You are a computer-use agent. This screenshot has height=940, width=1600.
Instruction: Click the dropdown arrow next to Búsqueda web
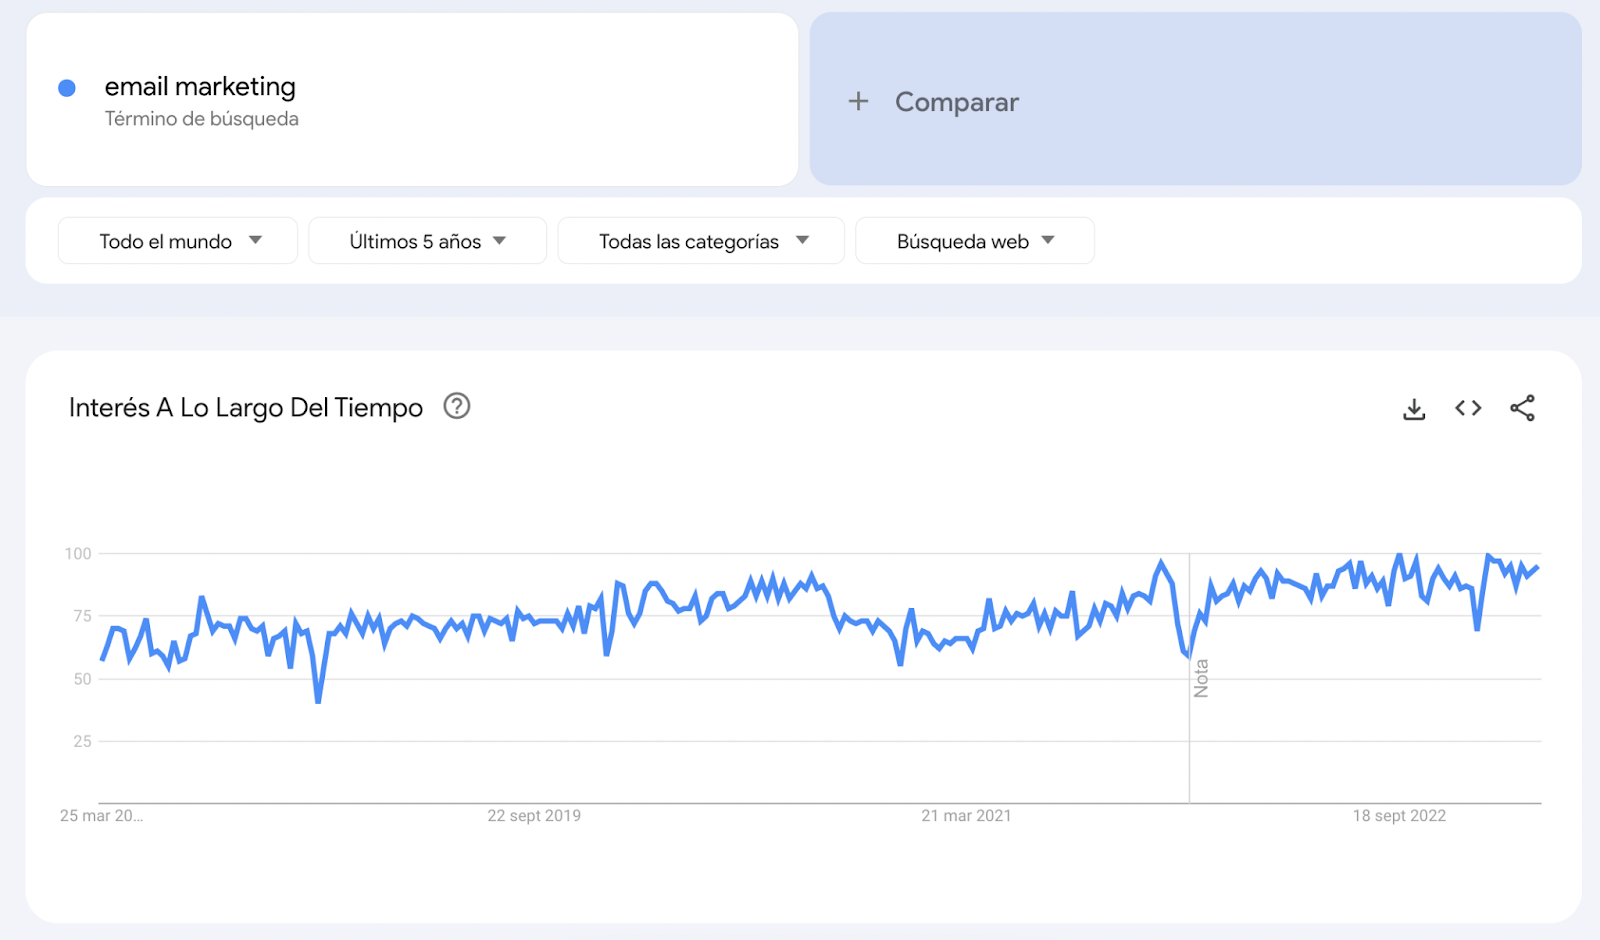(x=1048, y=240)
